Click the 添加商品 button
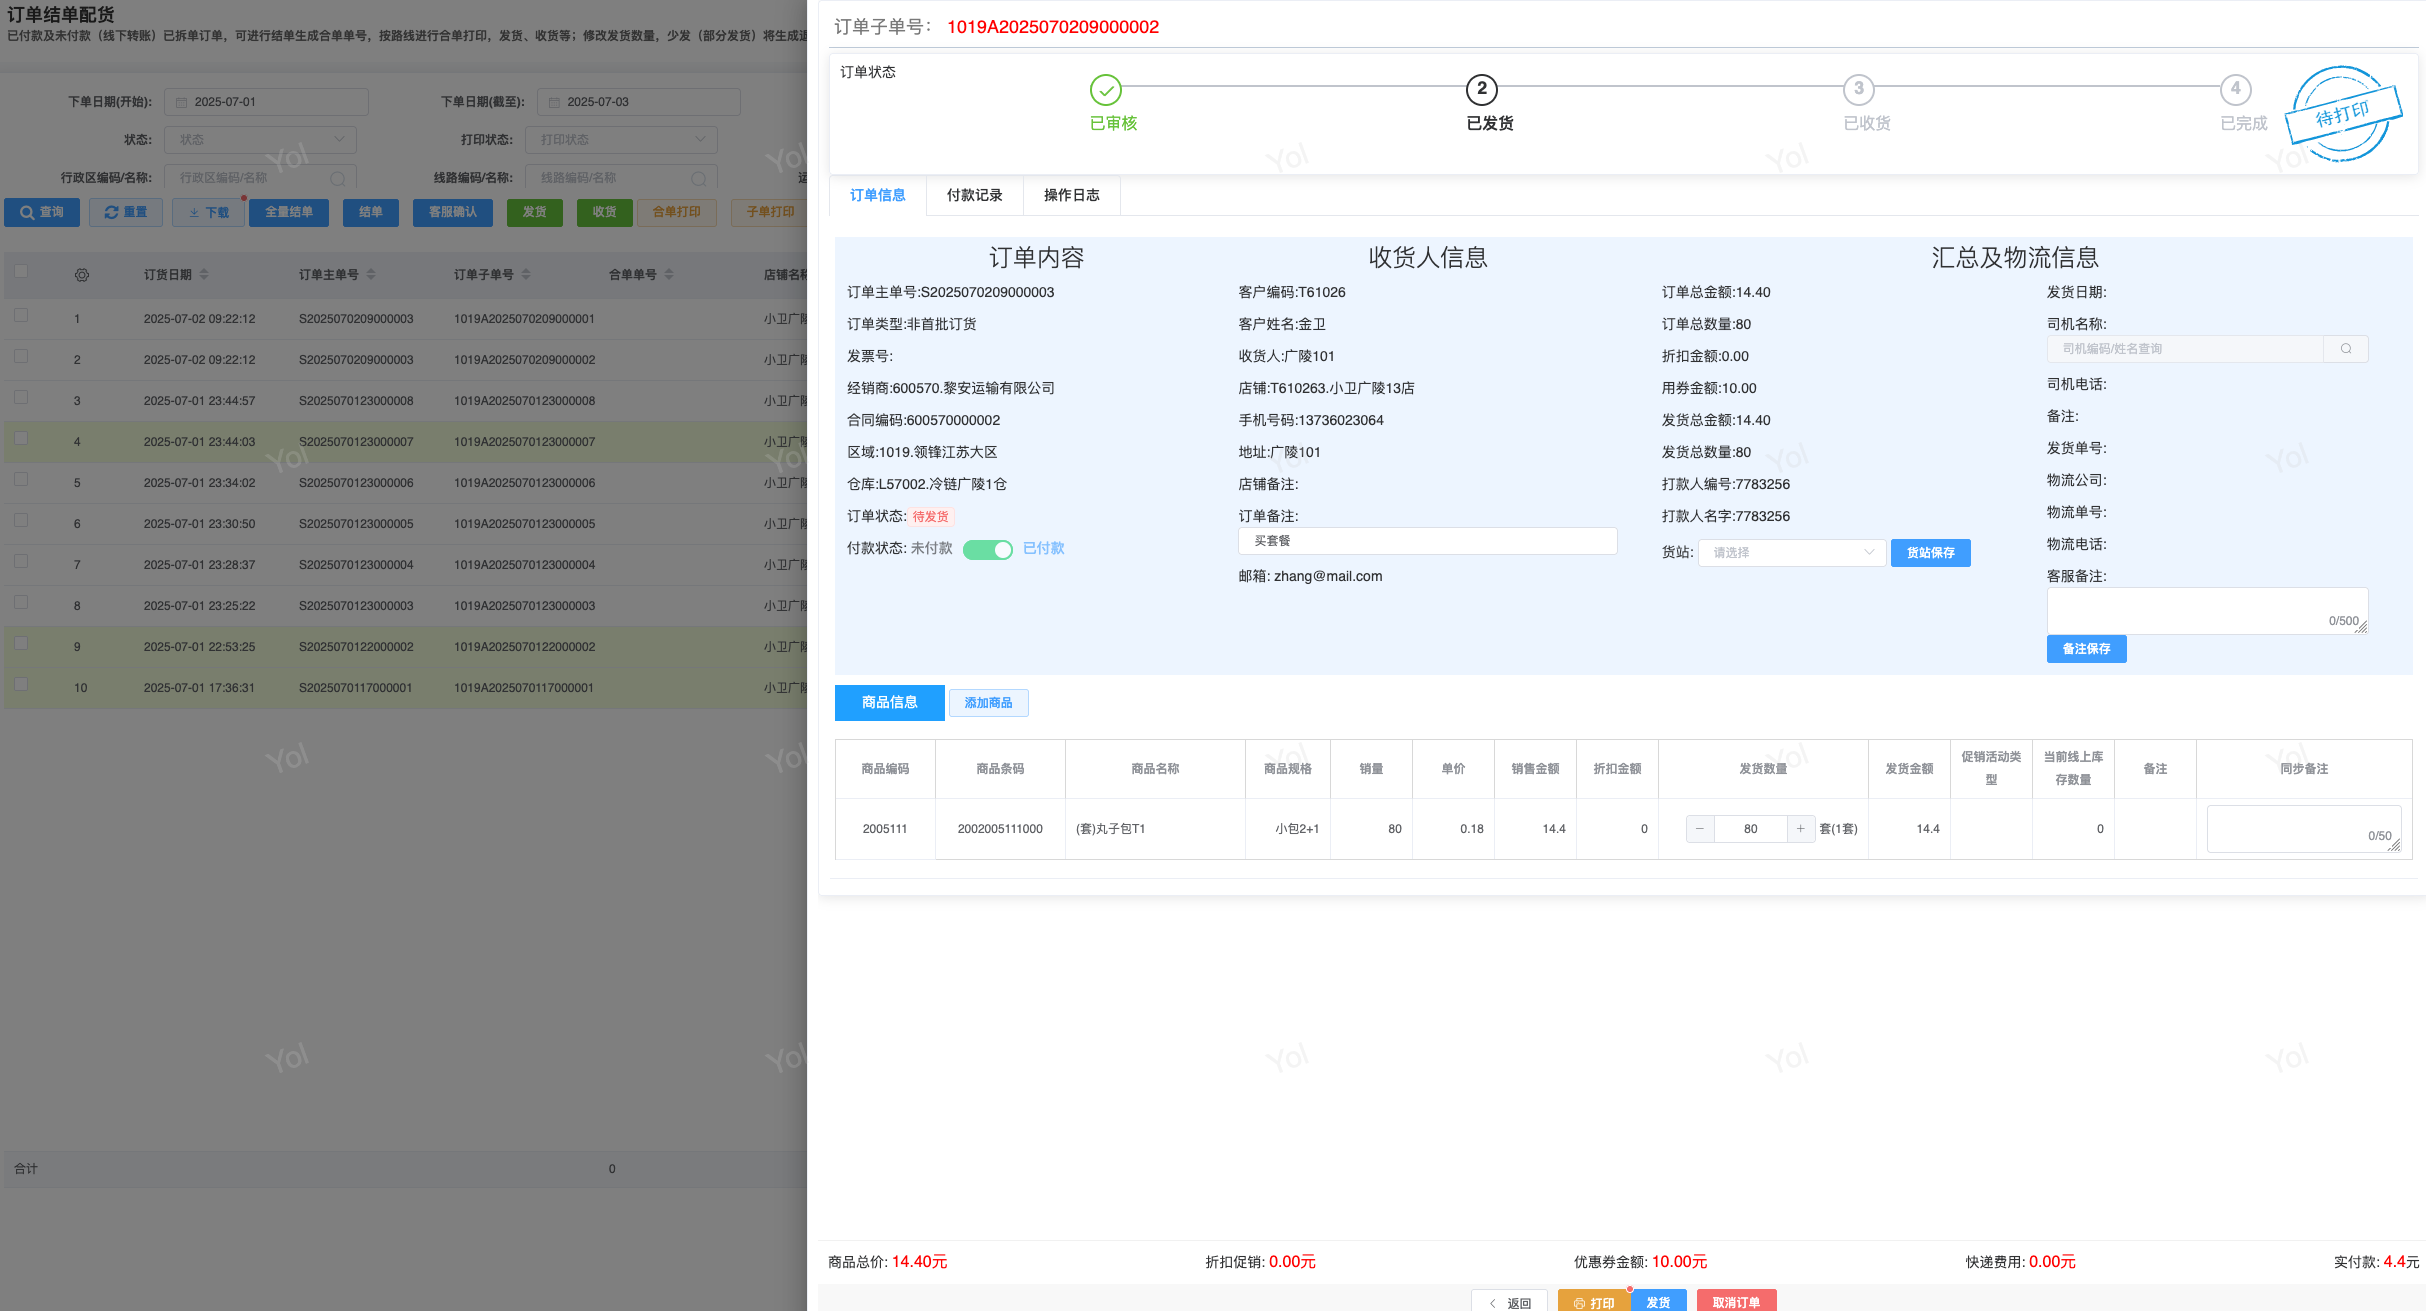Viewport: 2426px width, 1311px height. pos(988,703)
